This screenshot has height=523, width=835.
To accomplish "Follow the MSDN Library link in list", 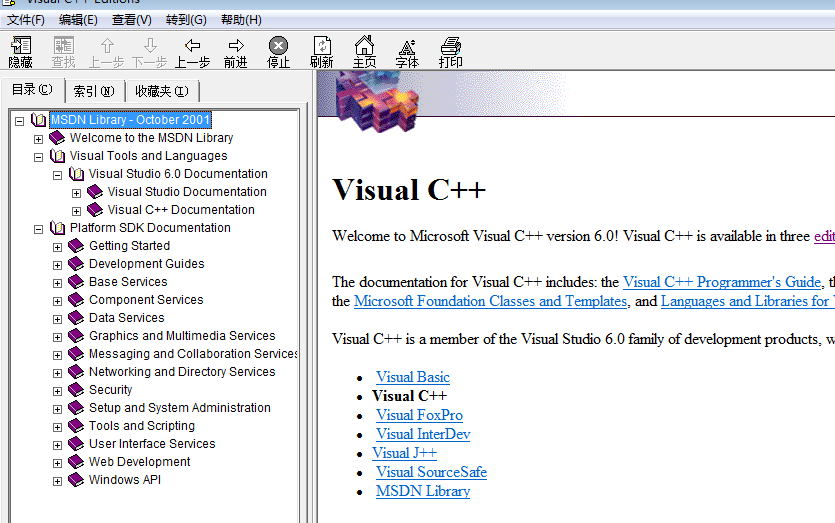I will (x=423, y=491).
